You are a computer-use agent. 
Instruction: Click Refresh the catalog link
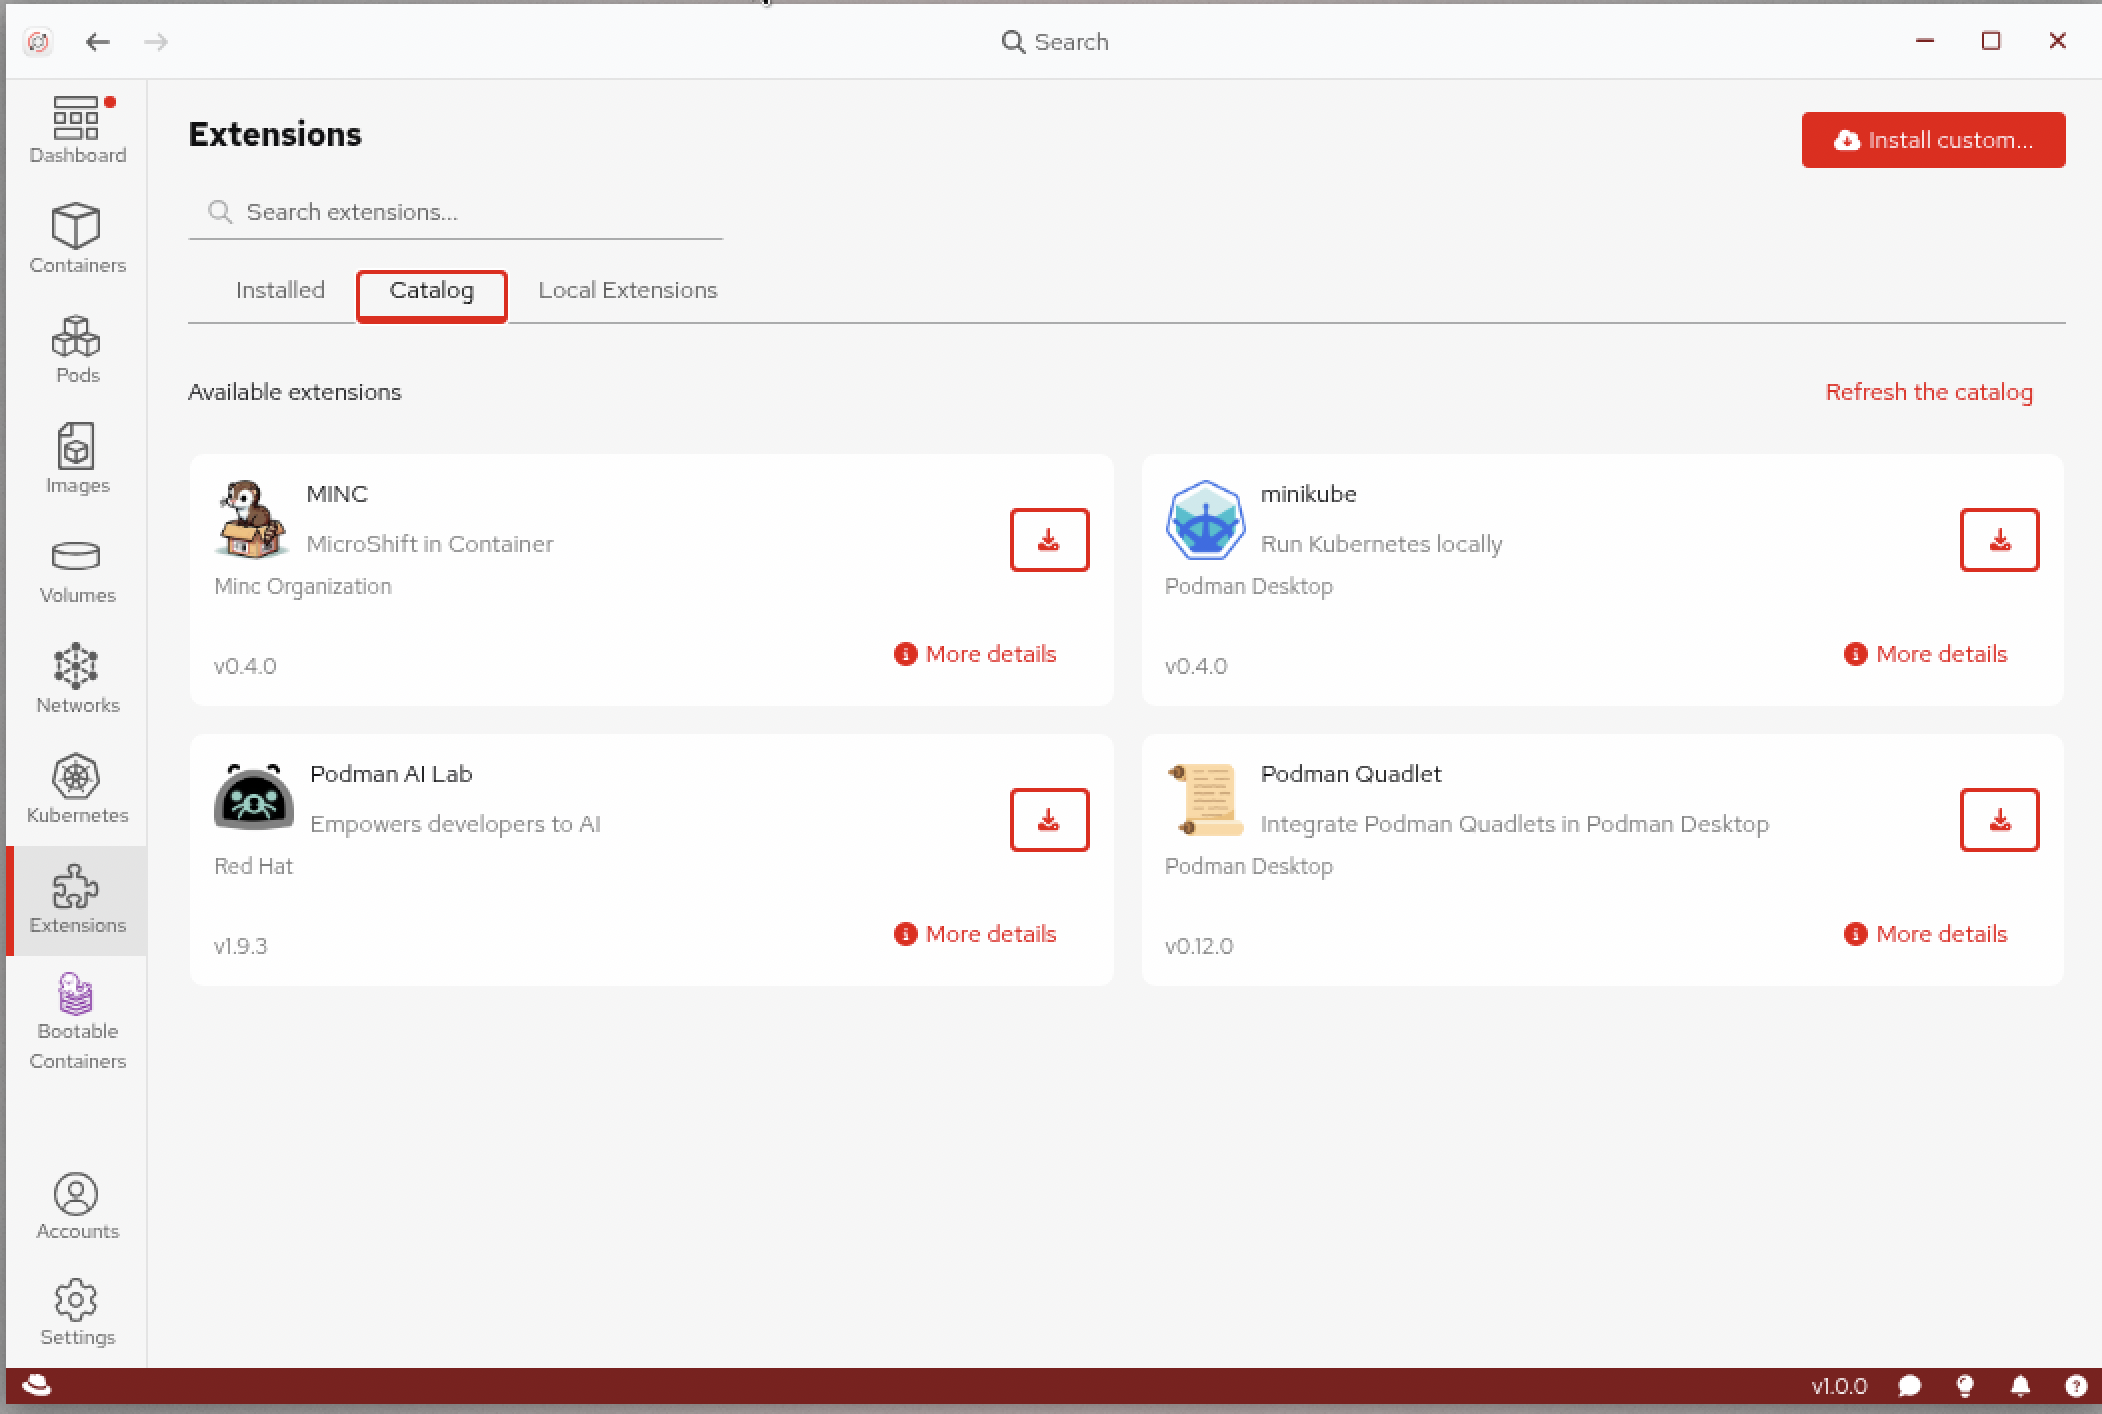point(1928,392)
